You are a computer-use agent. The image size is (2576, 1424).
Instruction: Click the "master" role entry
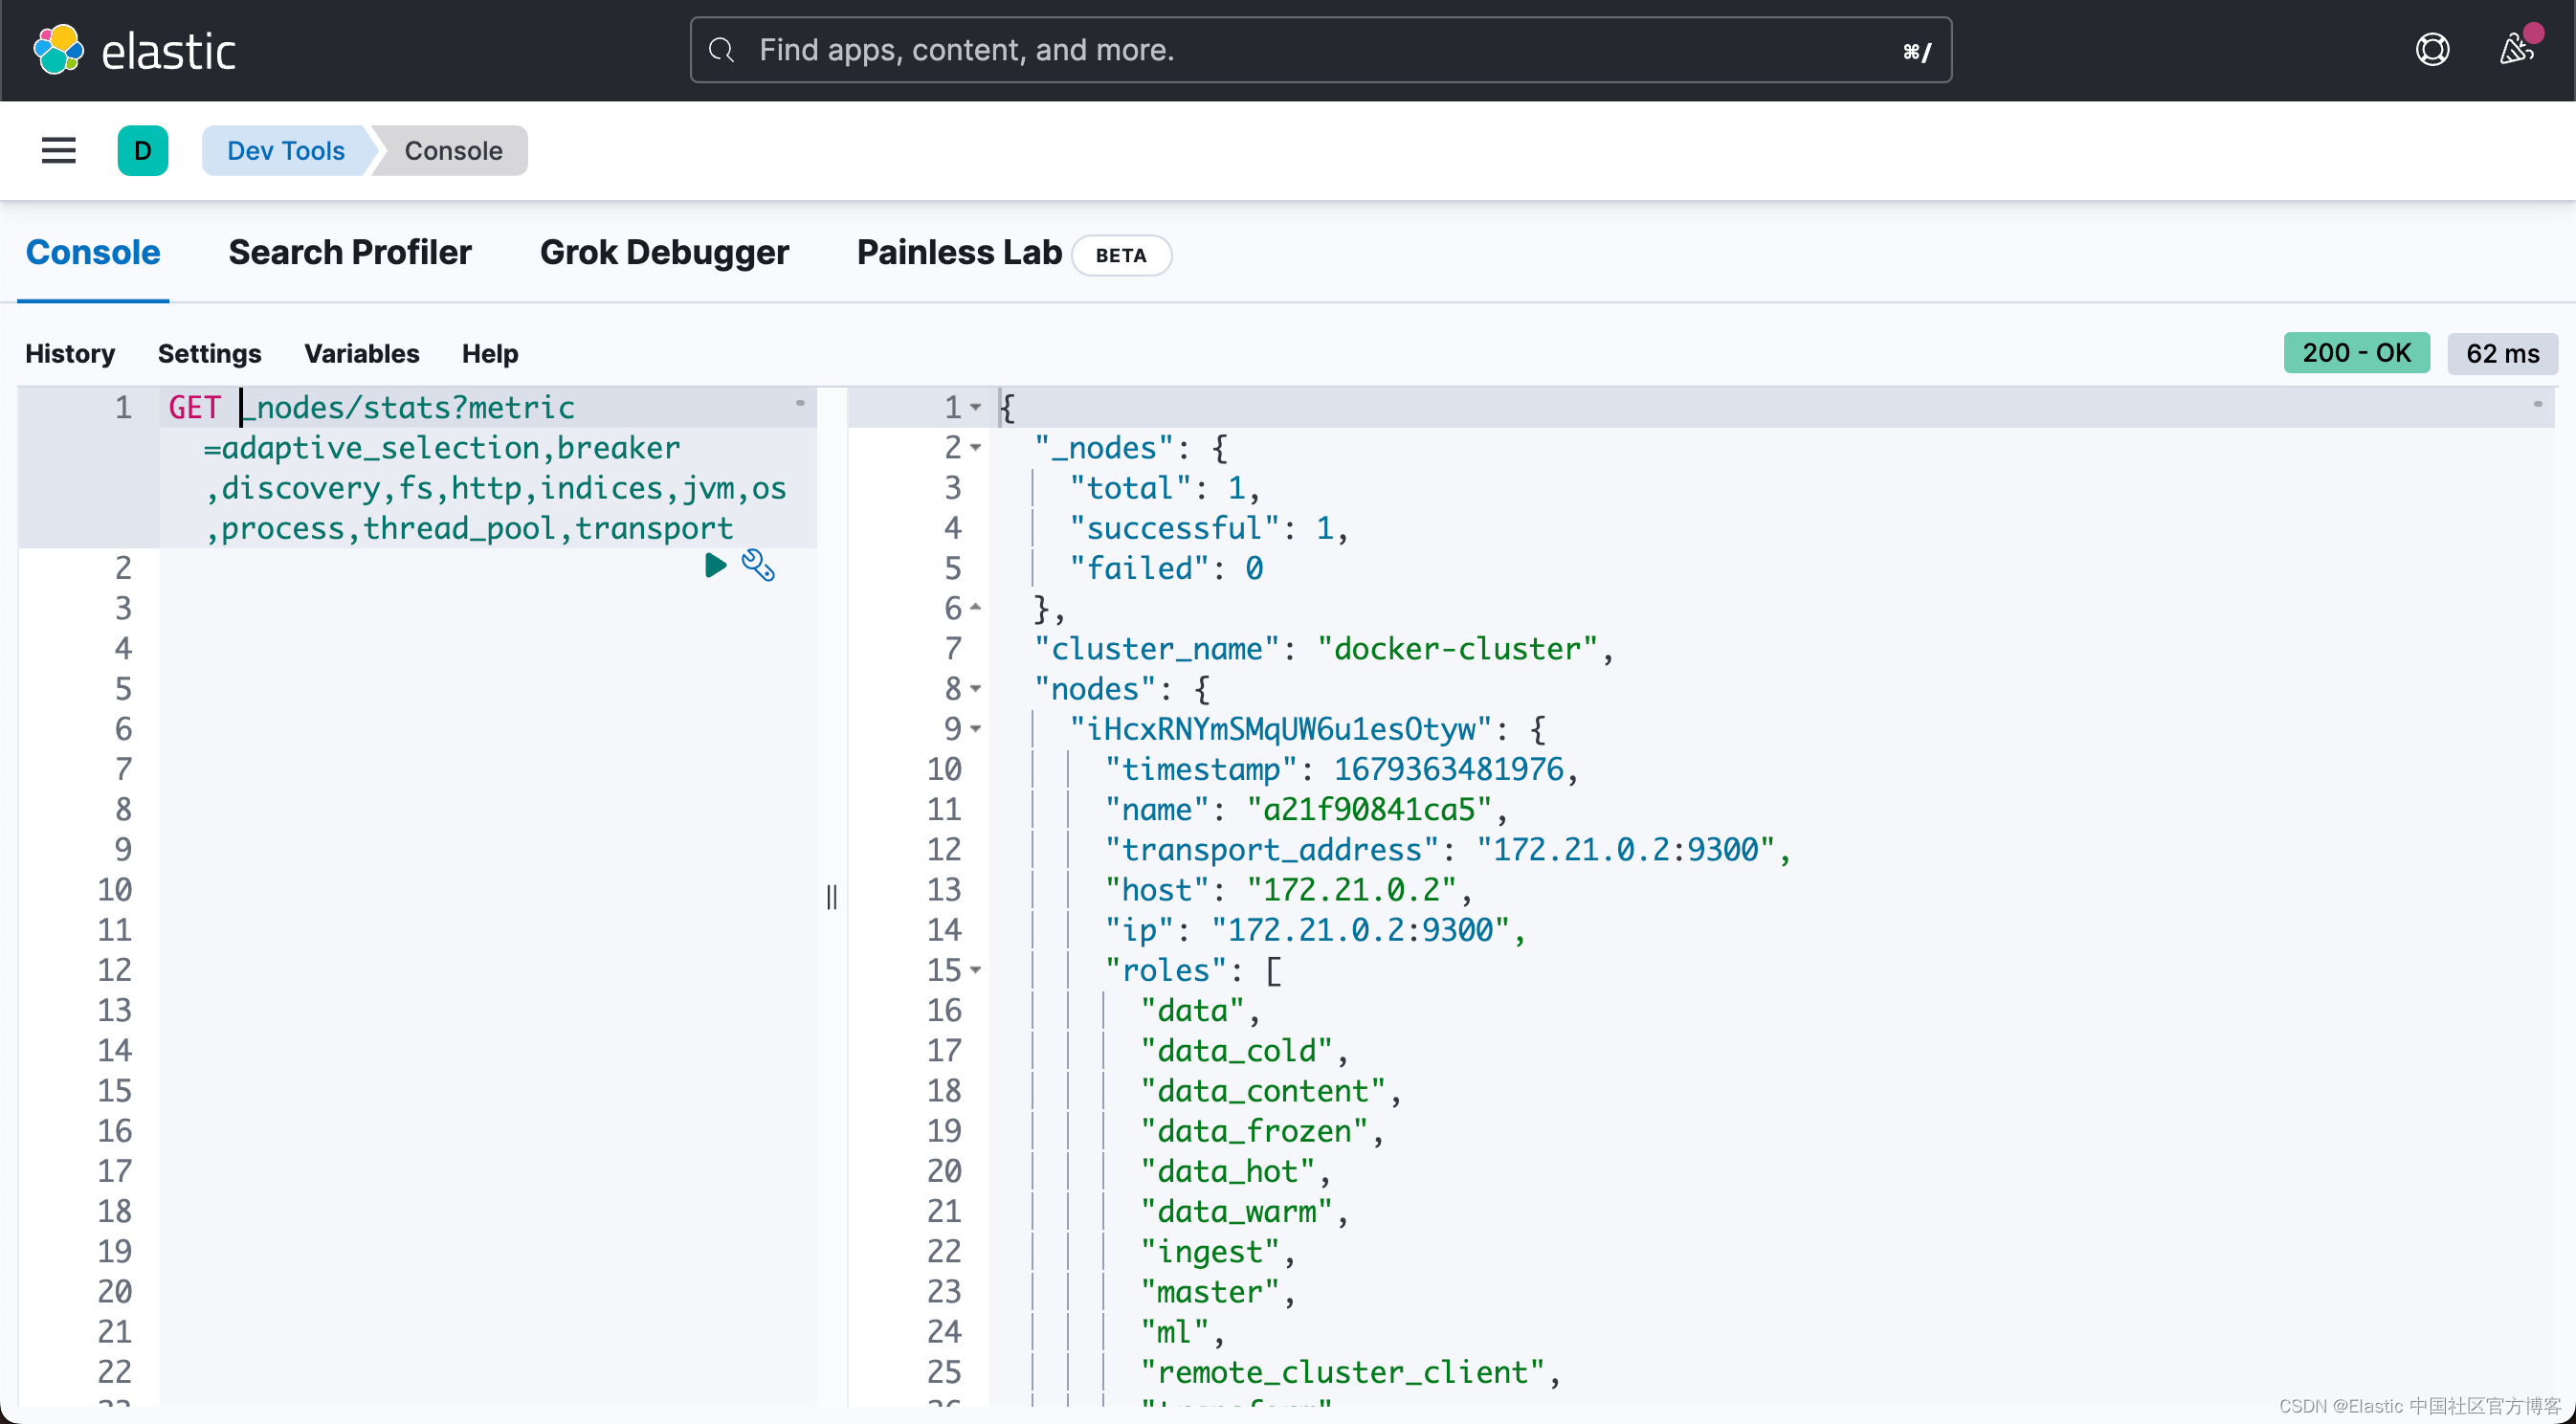click(x=1210, y=1292)
